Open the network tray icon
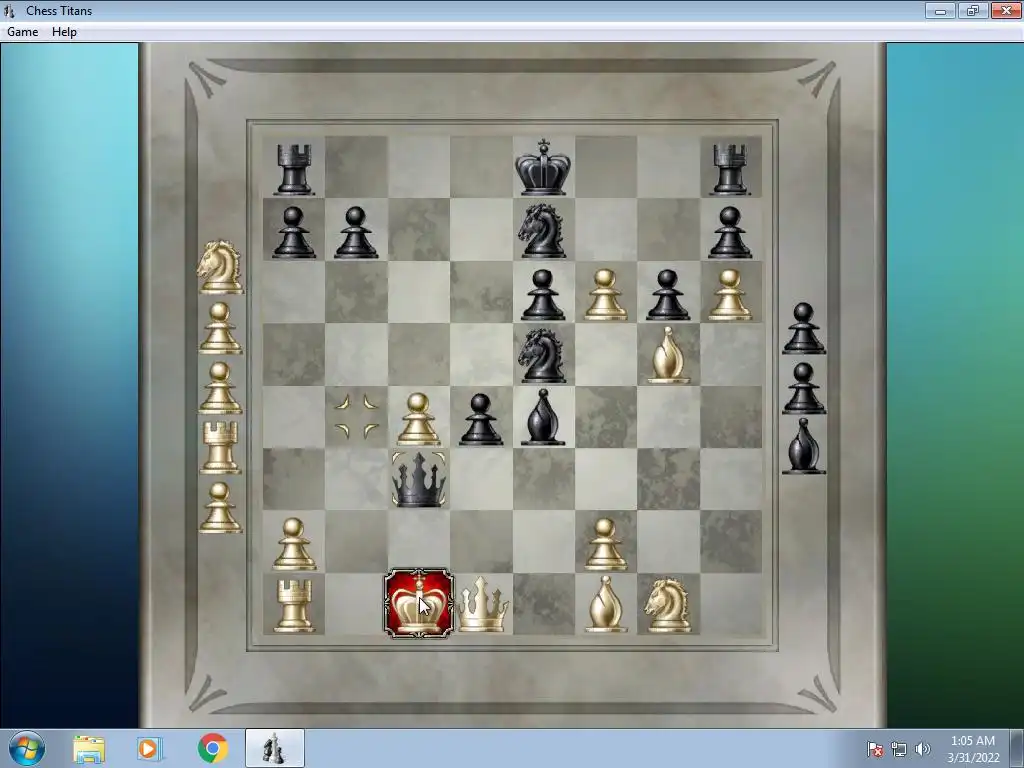This screenshot has height=768, width=1024. point(899,749)
